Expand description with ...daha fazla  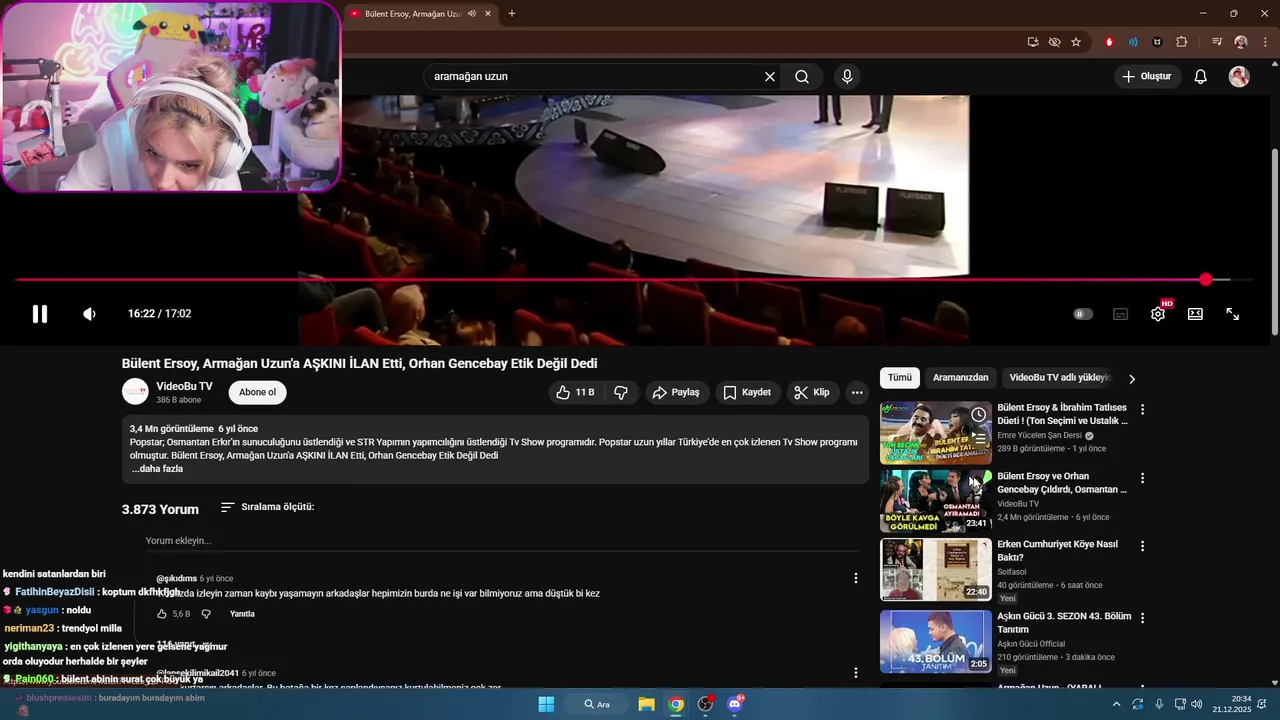(x=157, y=469)
